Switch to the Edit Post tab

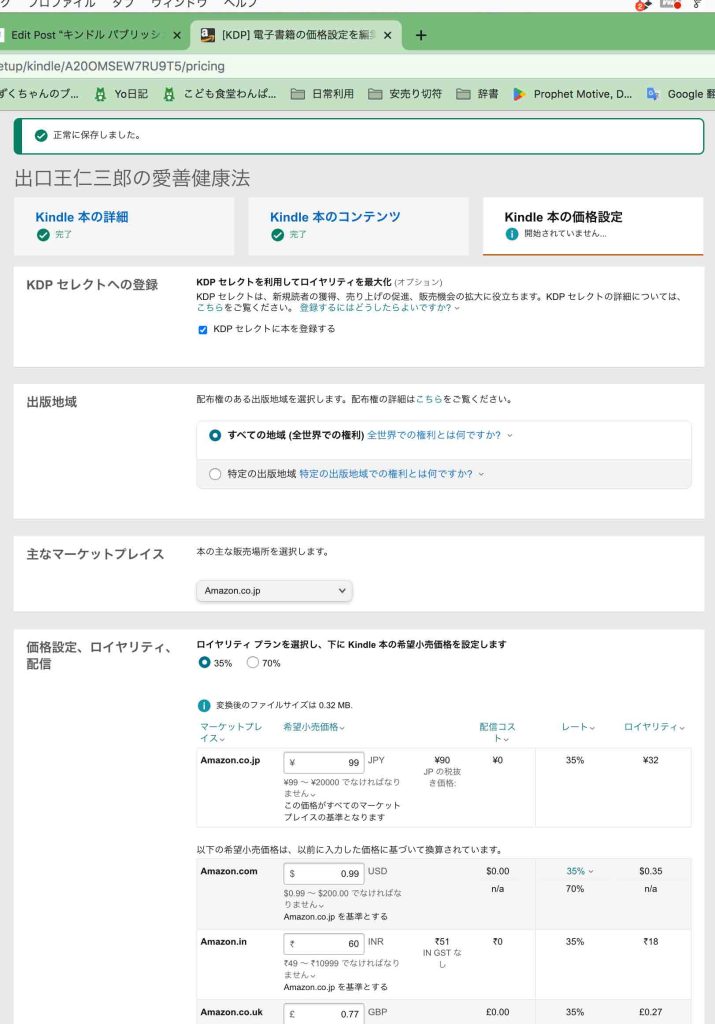click(85, 35)
